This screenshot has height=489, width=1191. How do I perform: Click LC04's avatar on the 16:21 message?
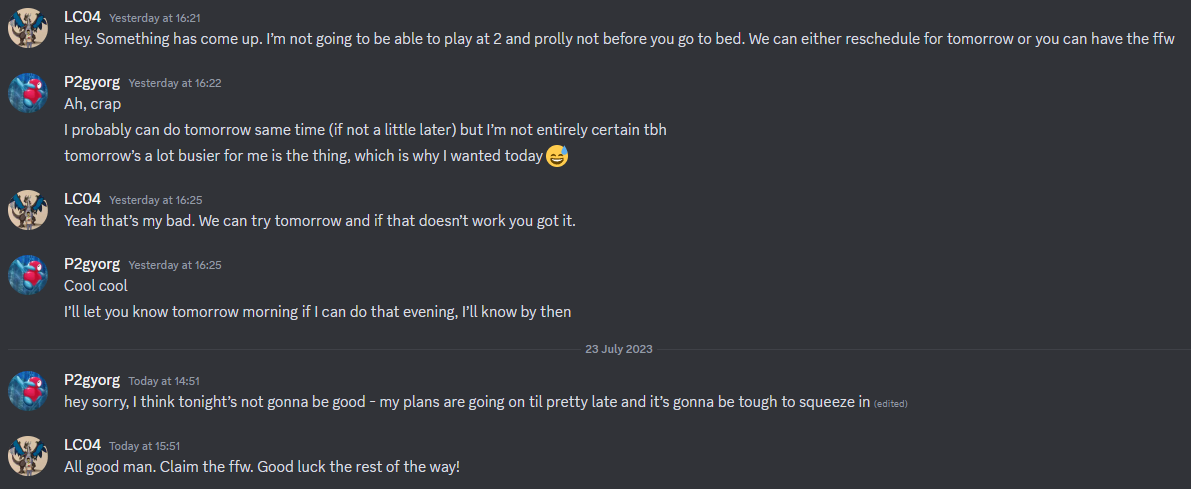tap(28, 28)
